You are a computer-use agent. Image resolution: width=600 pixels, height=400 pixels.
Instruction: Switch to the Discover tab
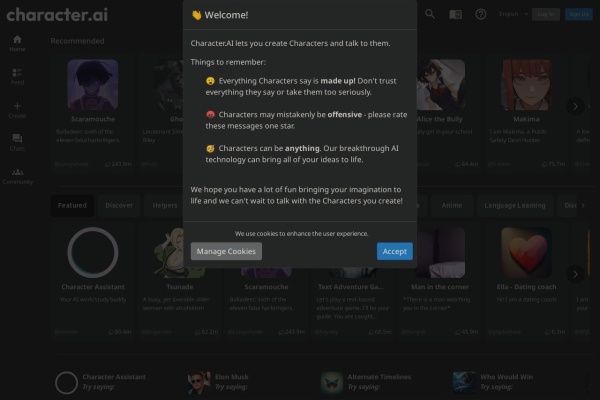[x=119, y=205]
